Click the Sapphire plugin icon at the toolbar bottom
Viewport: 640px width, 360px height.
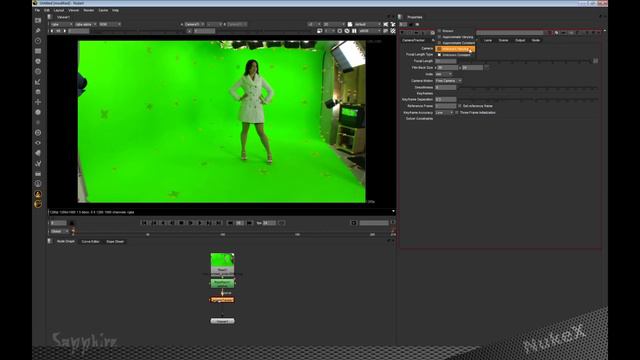coord(38,204)
